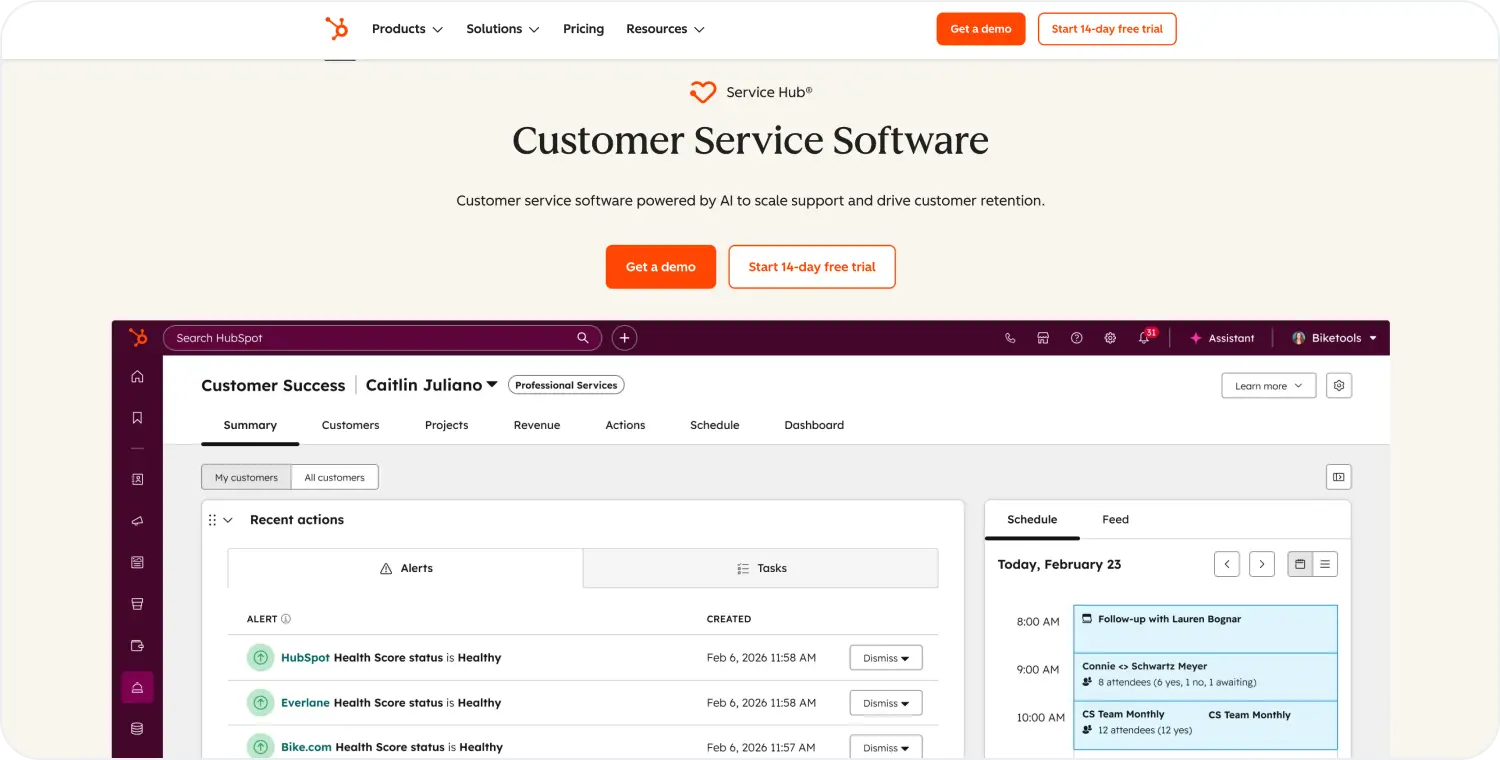Switch to the Dashboard tab
Screen dimensions: 1500x760
tap(814, 425)
